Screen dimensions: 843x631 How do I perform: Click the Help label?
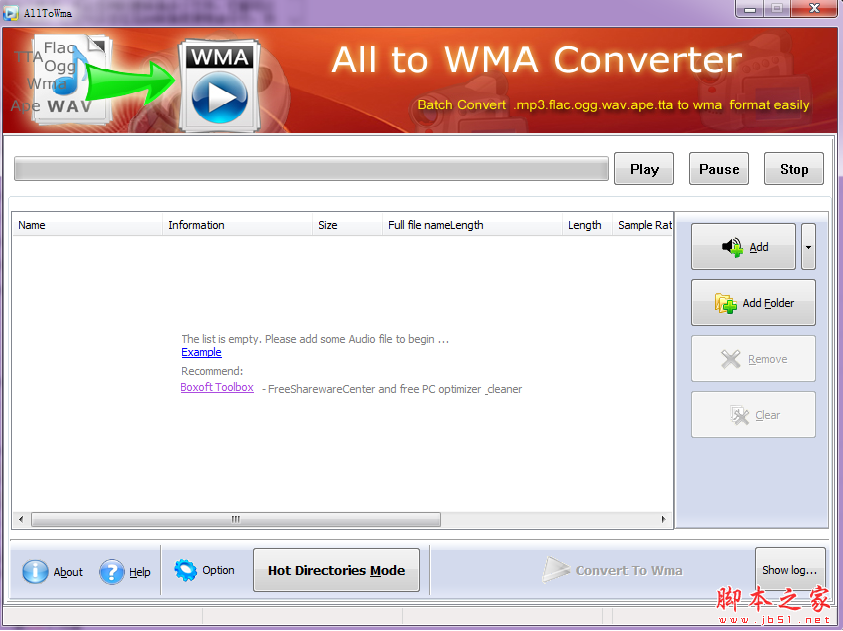pos(140,572)
